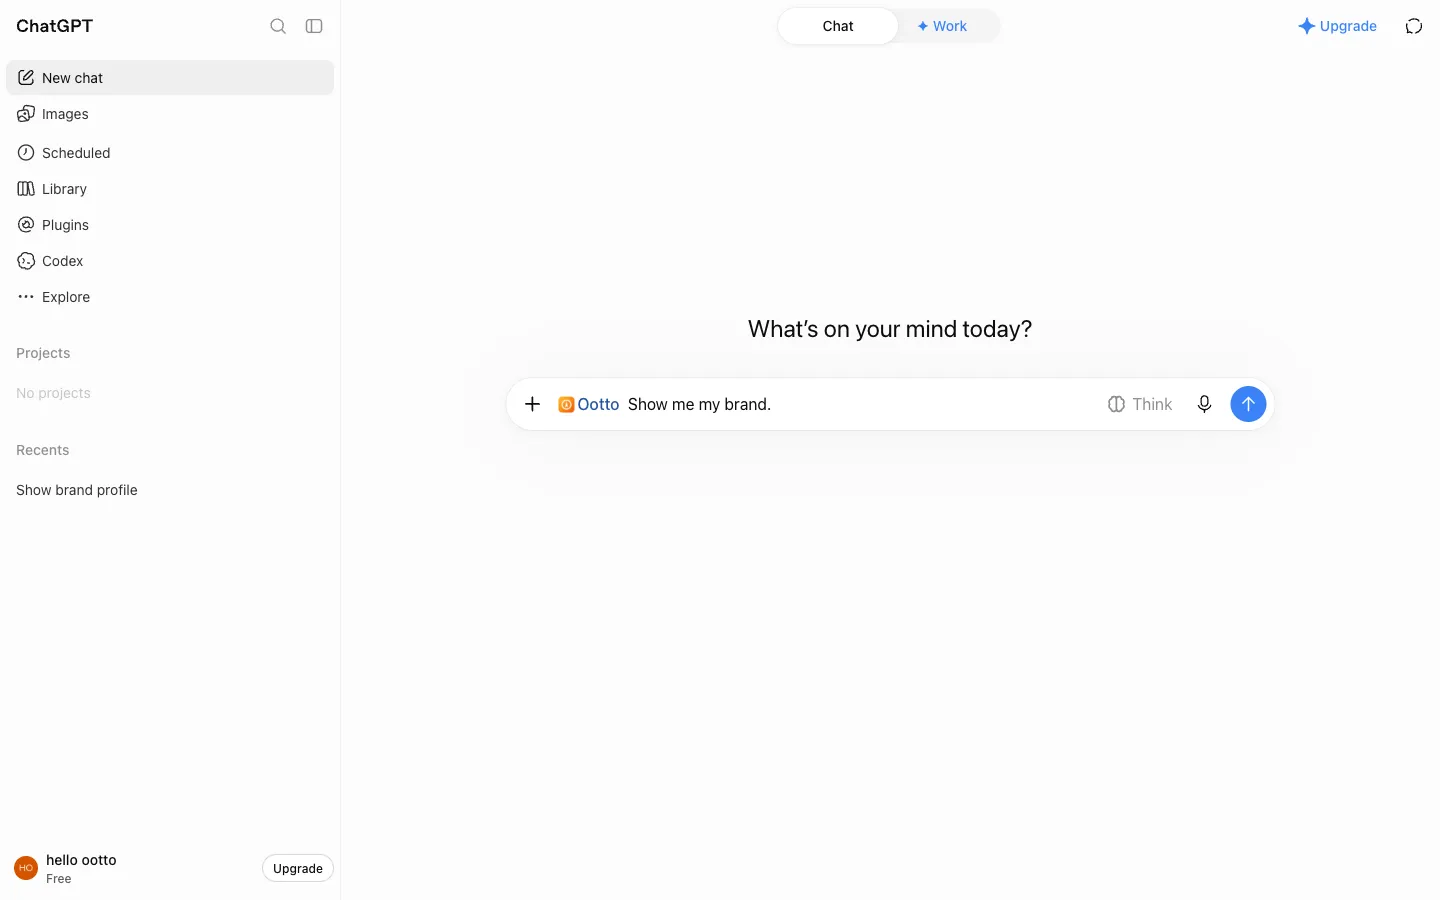Open Images in the sidebar

(170, 114)
